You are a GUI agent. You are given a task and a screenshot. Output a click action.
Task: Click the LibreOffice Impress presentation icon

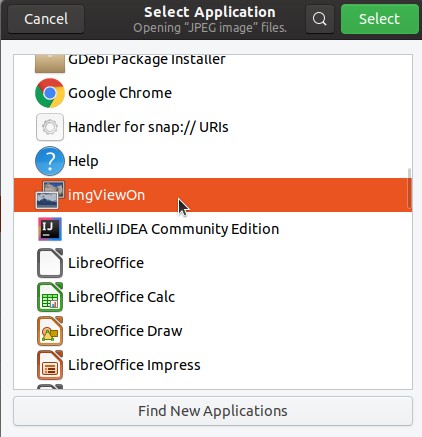click(50, 365)
